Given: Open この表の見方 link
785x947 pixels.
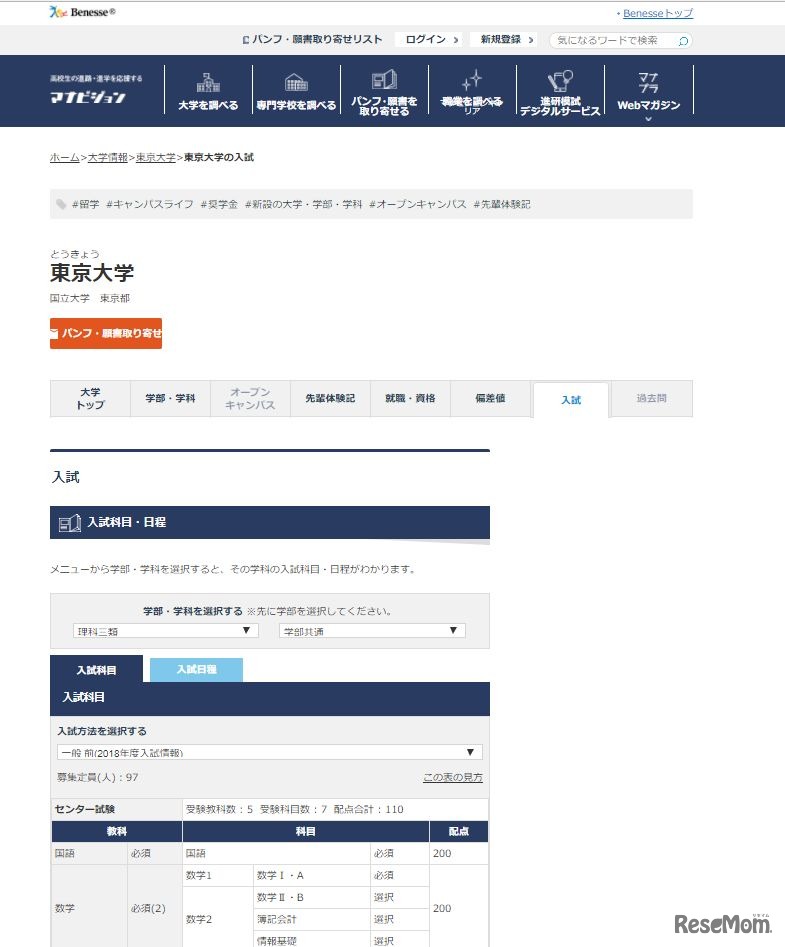Looking at the screenshot, I should click(x=453, y=777).
